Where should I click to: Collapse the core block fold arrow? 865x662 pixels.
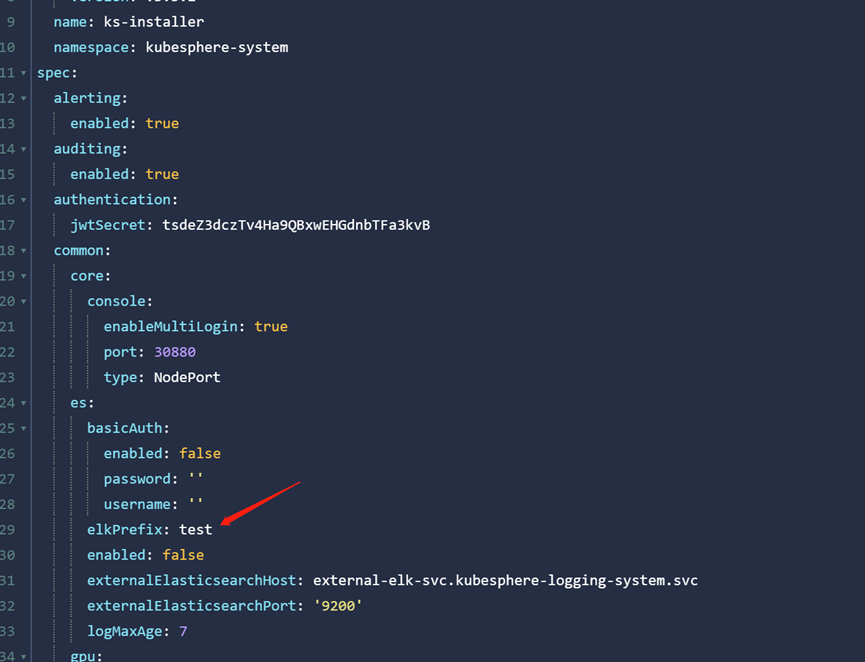point(23,276)
